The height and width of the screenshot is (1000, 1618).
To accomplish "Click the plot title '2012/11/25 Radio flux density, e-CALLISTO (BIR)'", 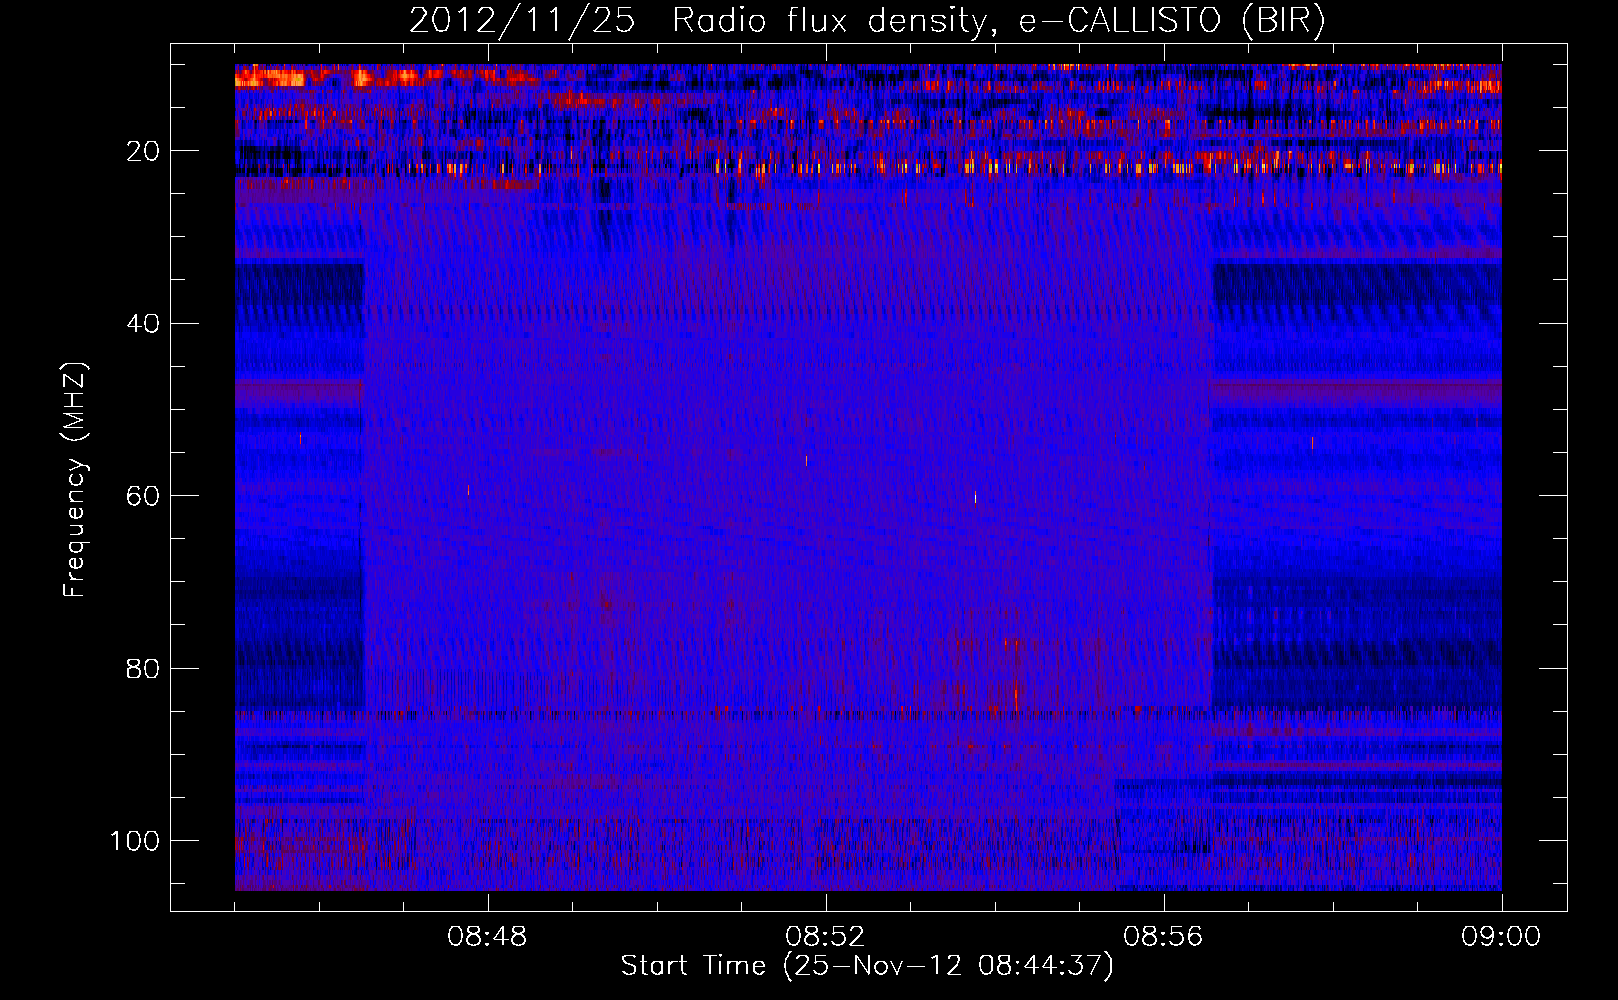I will coord(867,20).
